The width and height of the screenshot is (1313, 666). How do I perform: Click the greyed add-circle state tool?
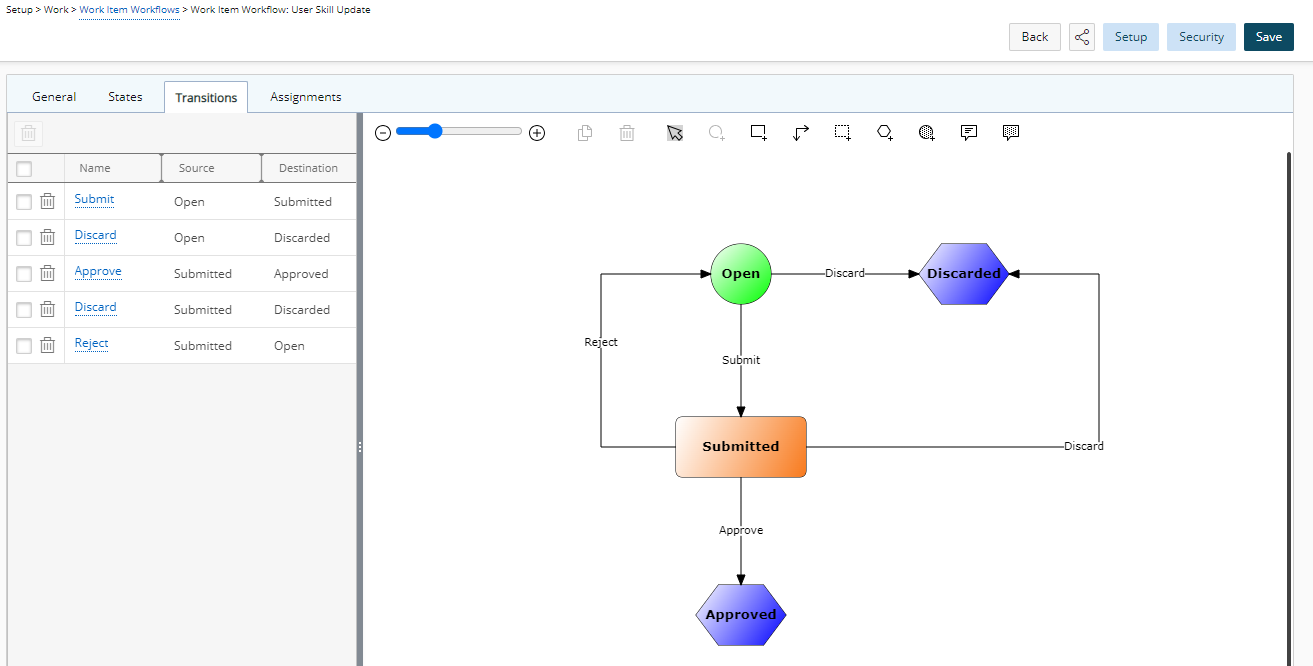tap(717, 133)
